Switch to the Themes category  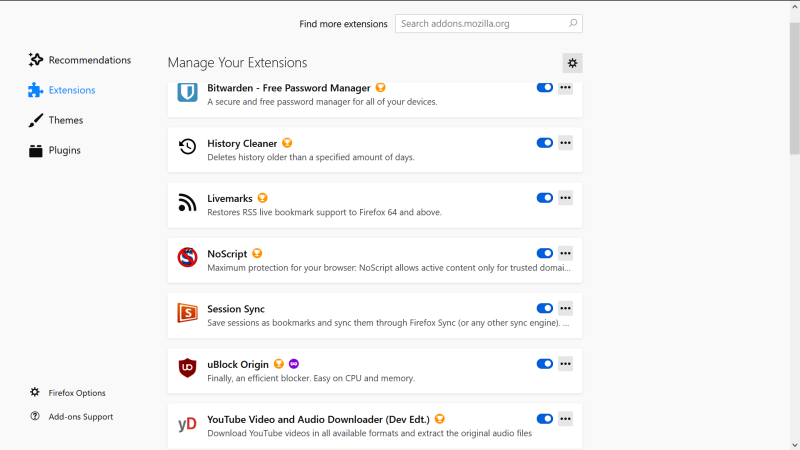coord(65,120)
